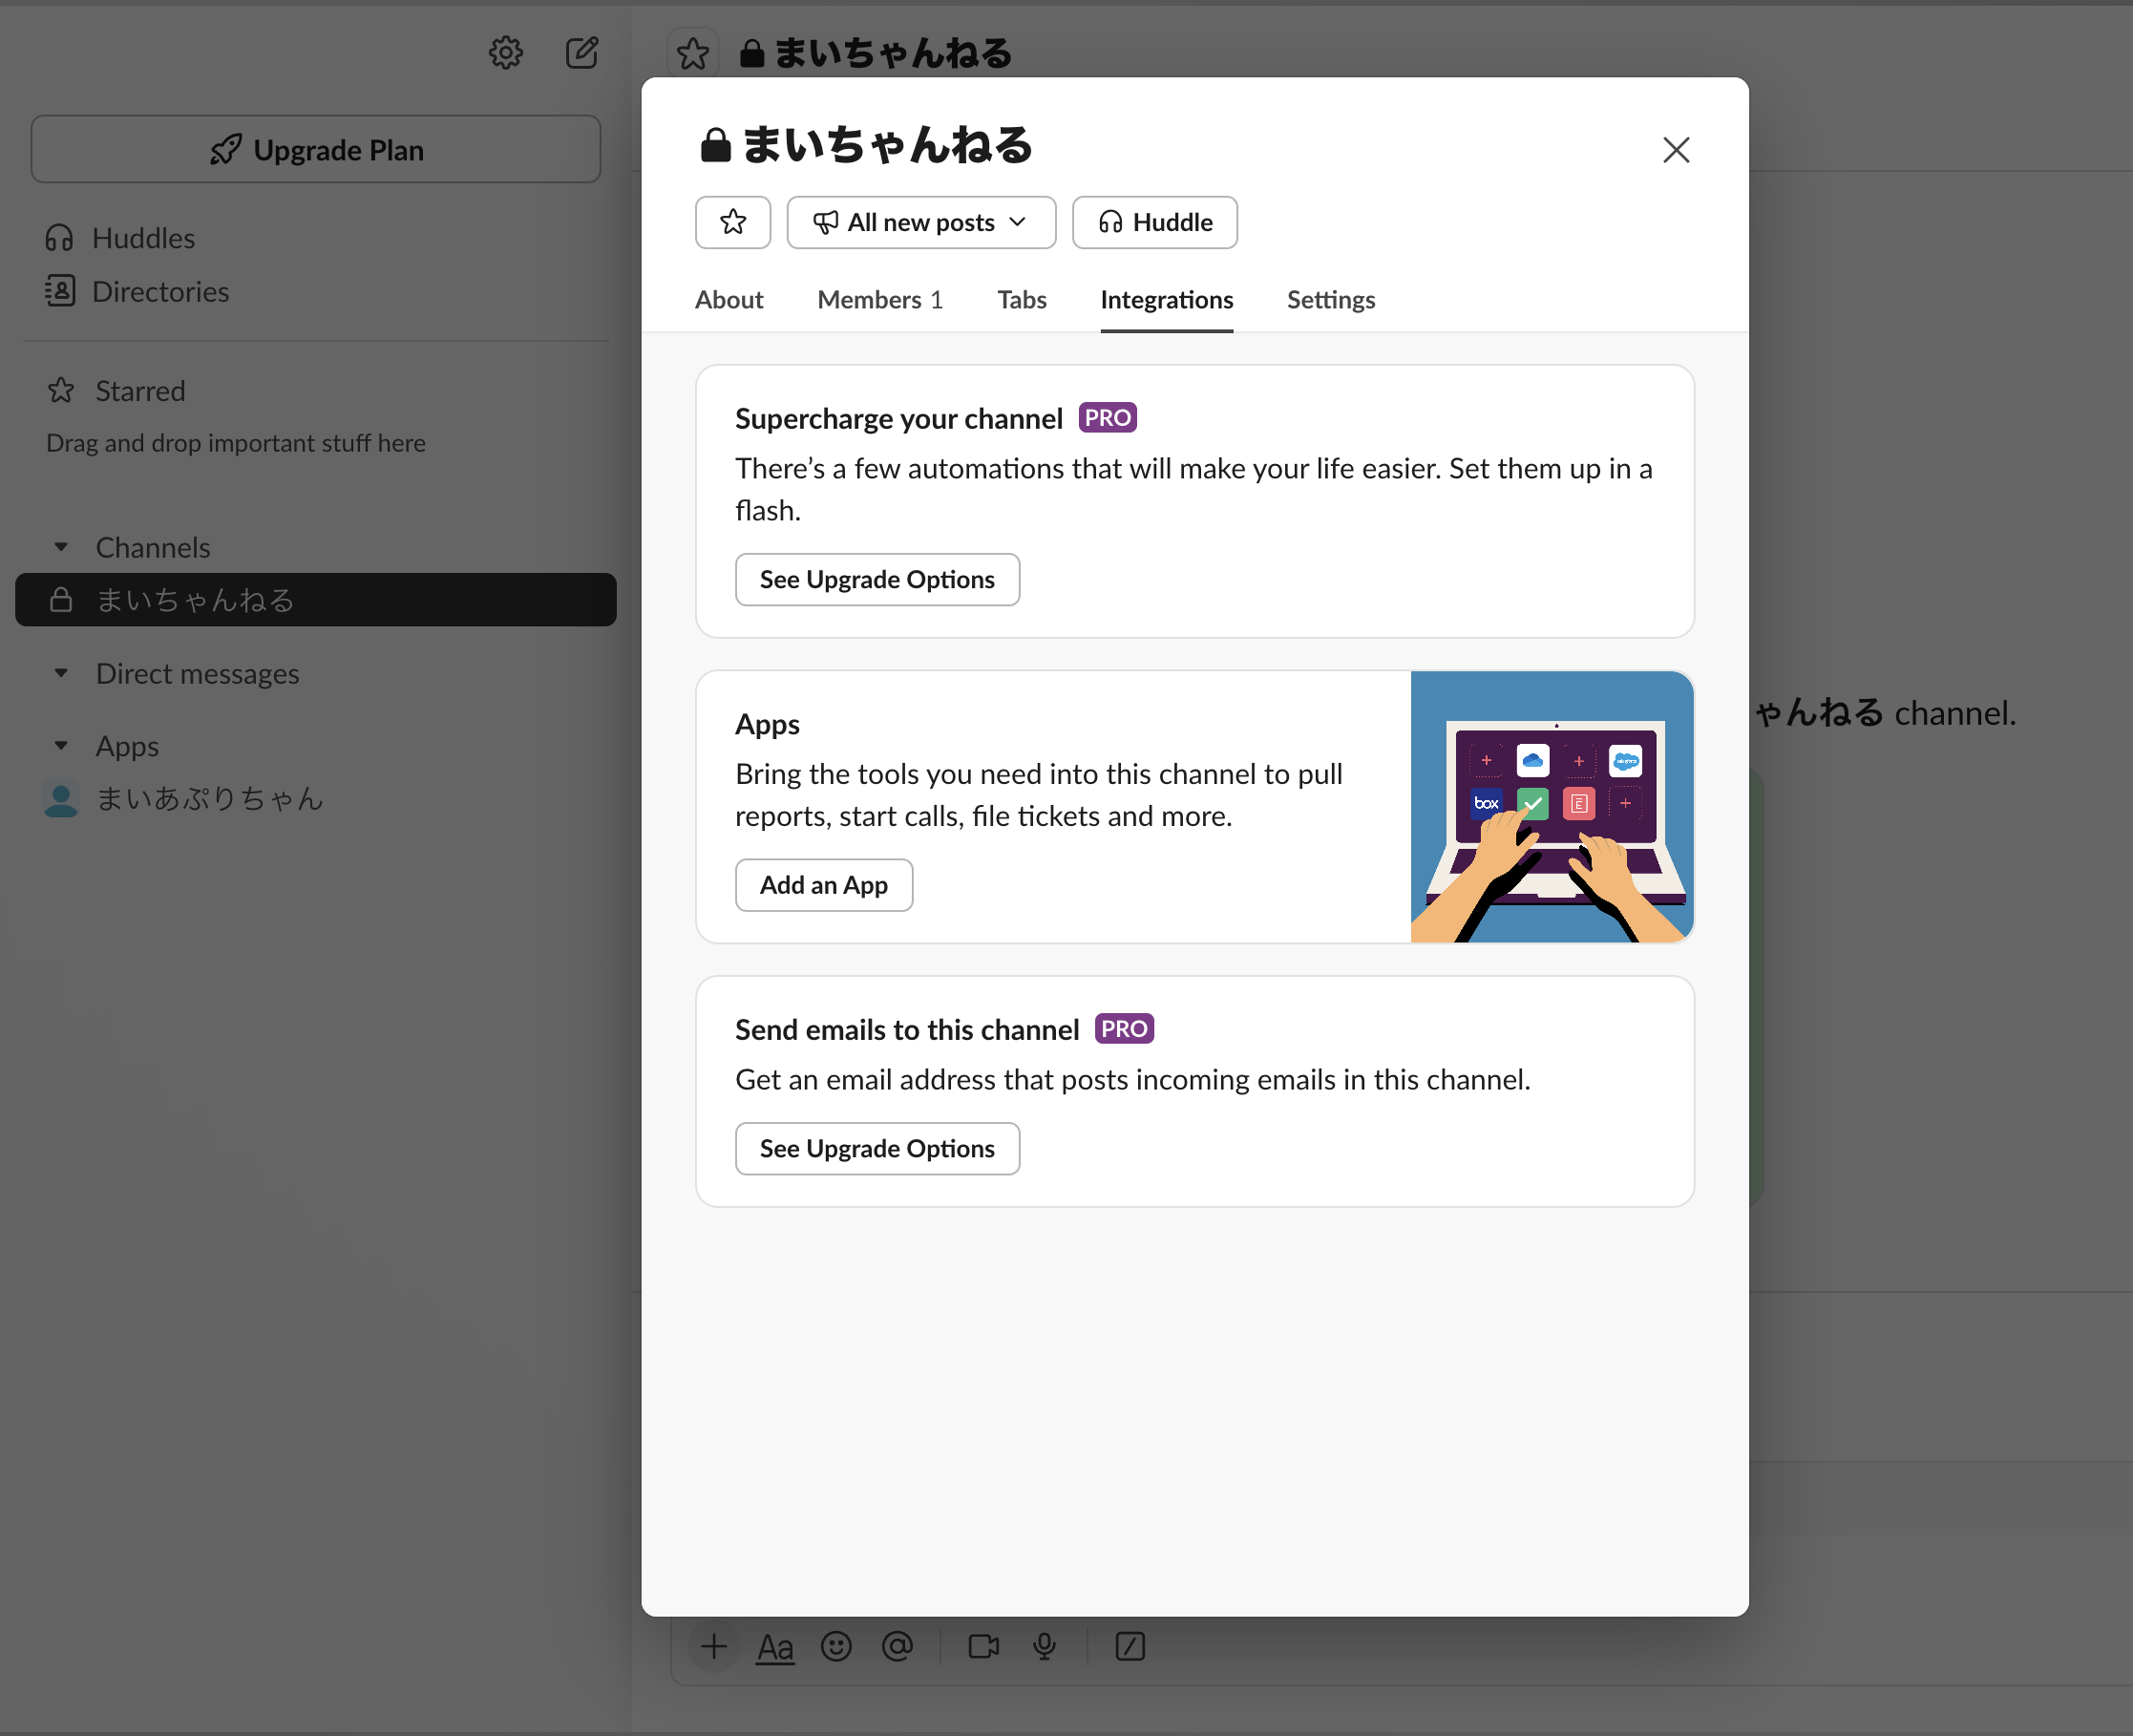The height and width of the screenshot is (1736, 2133).
Task: Insert an emoji in the message composer
Action: [x=836, y=1647]
